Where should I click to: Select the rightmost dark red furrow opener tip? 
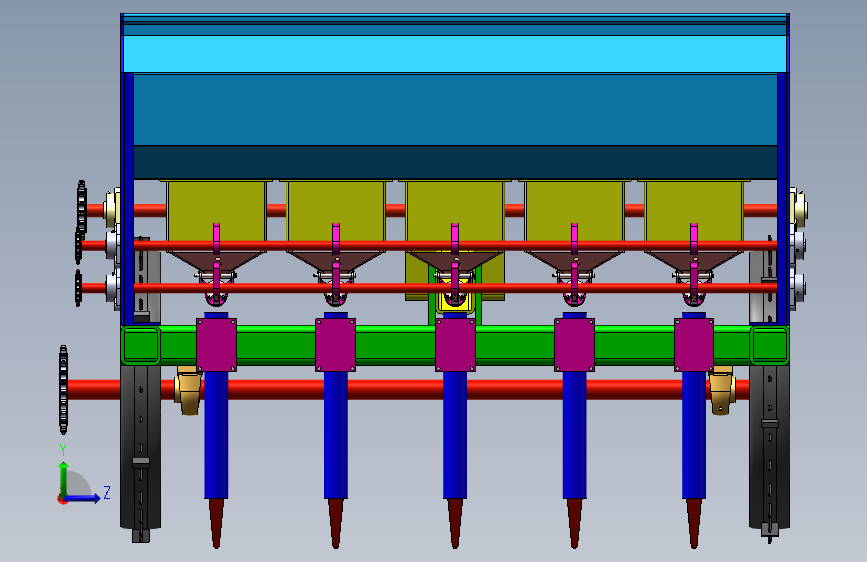(694, 523)
